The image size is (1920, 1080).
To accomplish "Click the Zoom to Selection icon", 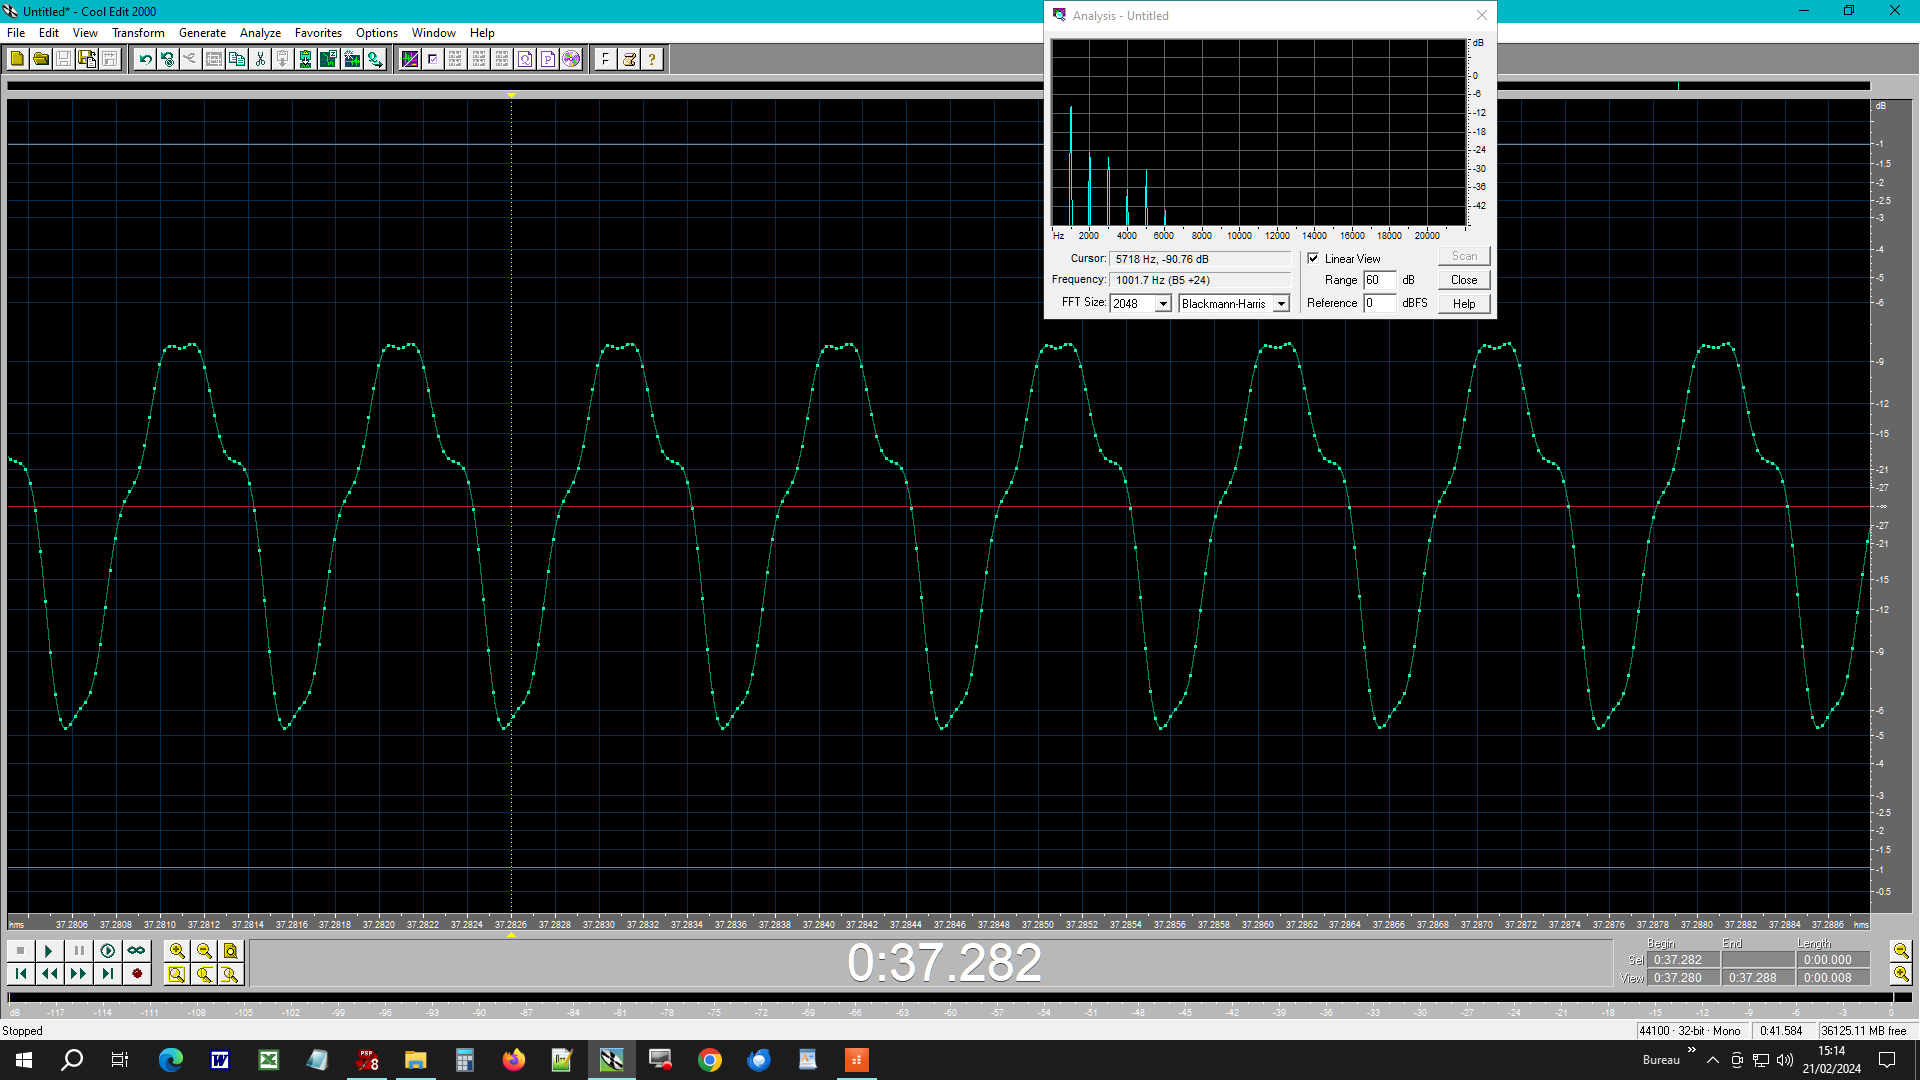I will pos(177,974).
